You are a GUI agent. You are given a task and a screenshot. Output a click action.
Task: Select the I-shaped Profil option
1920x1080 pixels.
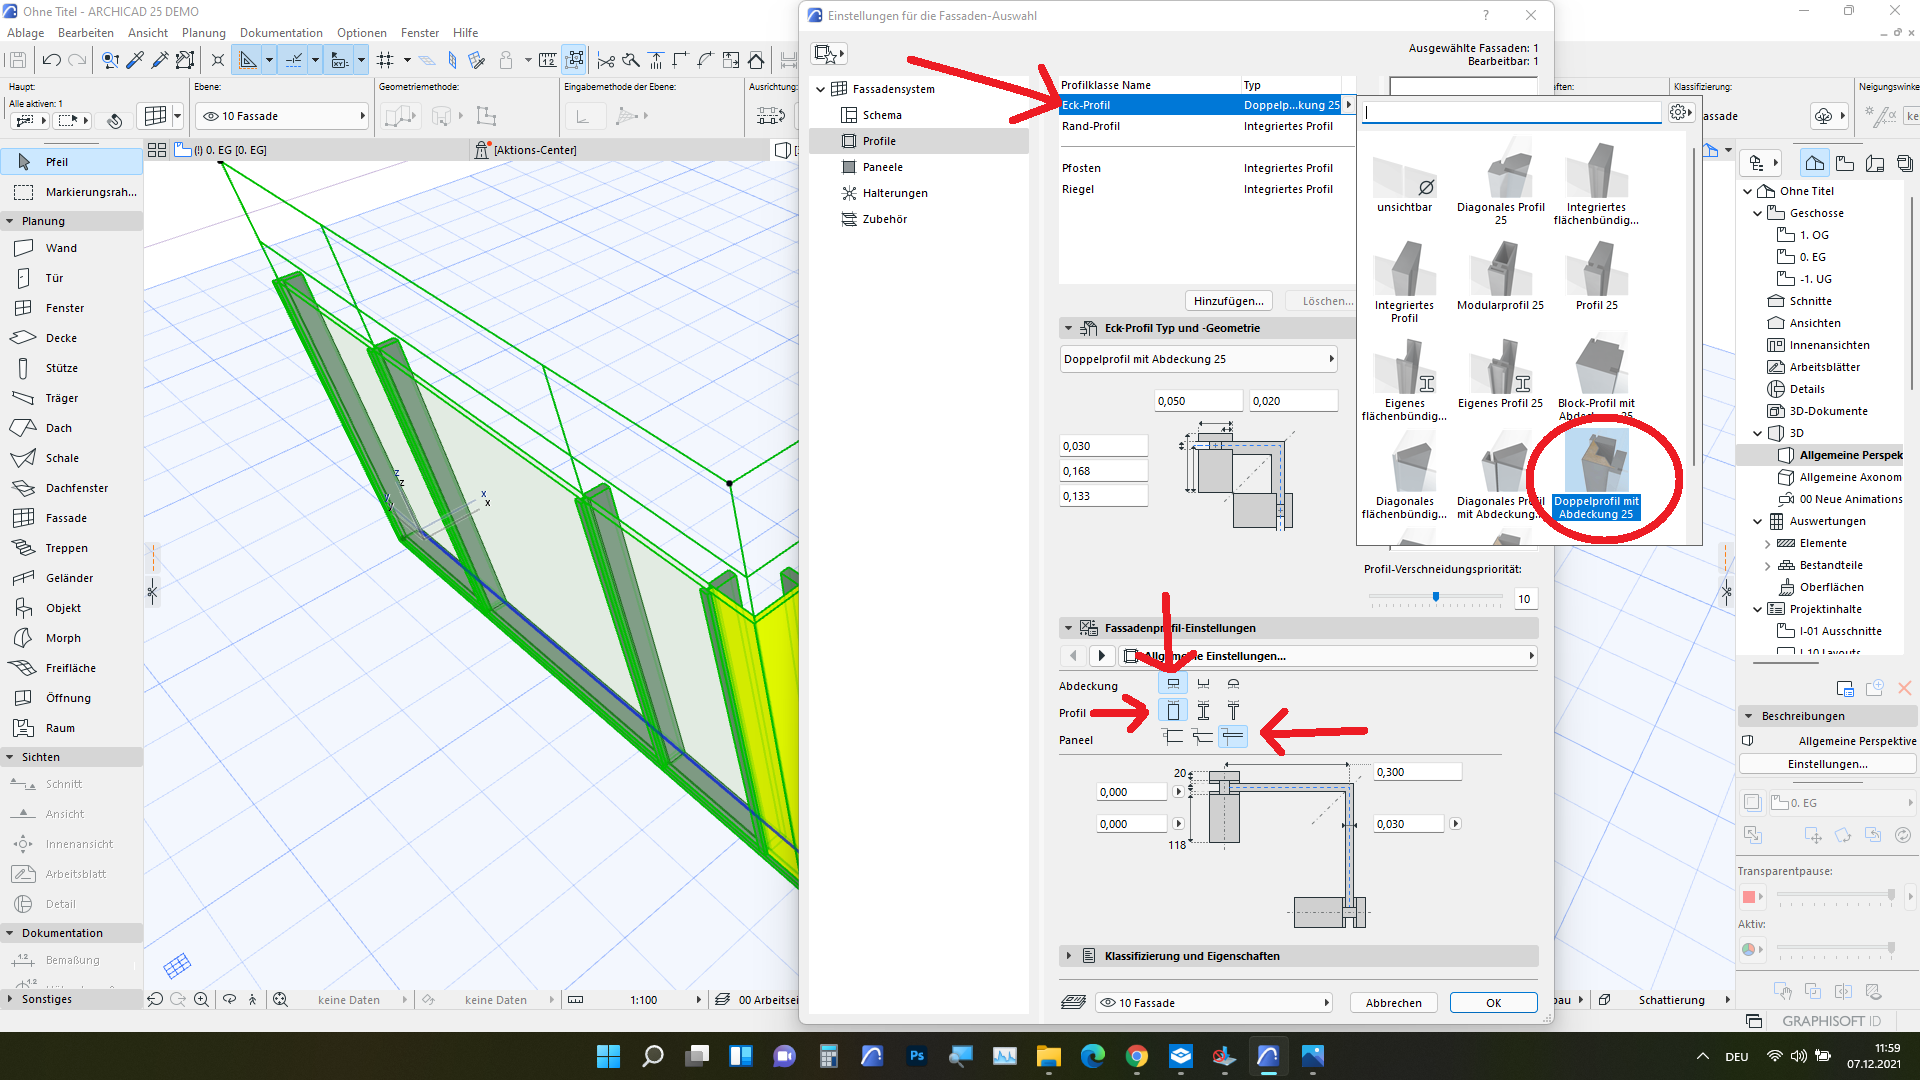1203,711
